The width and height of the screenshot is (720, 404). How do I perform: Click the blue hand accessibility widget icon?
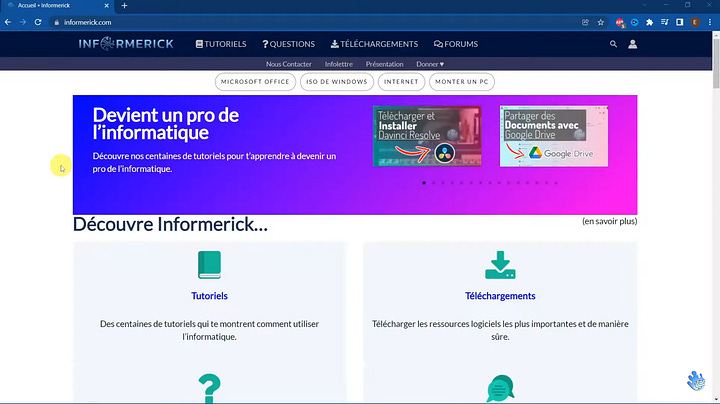[696, 381]
